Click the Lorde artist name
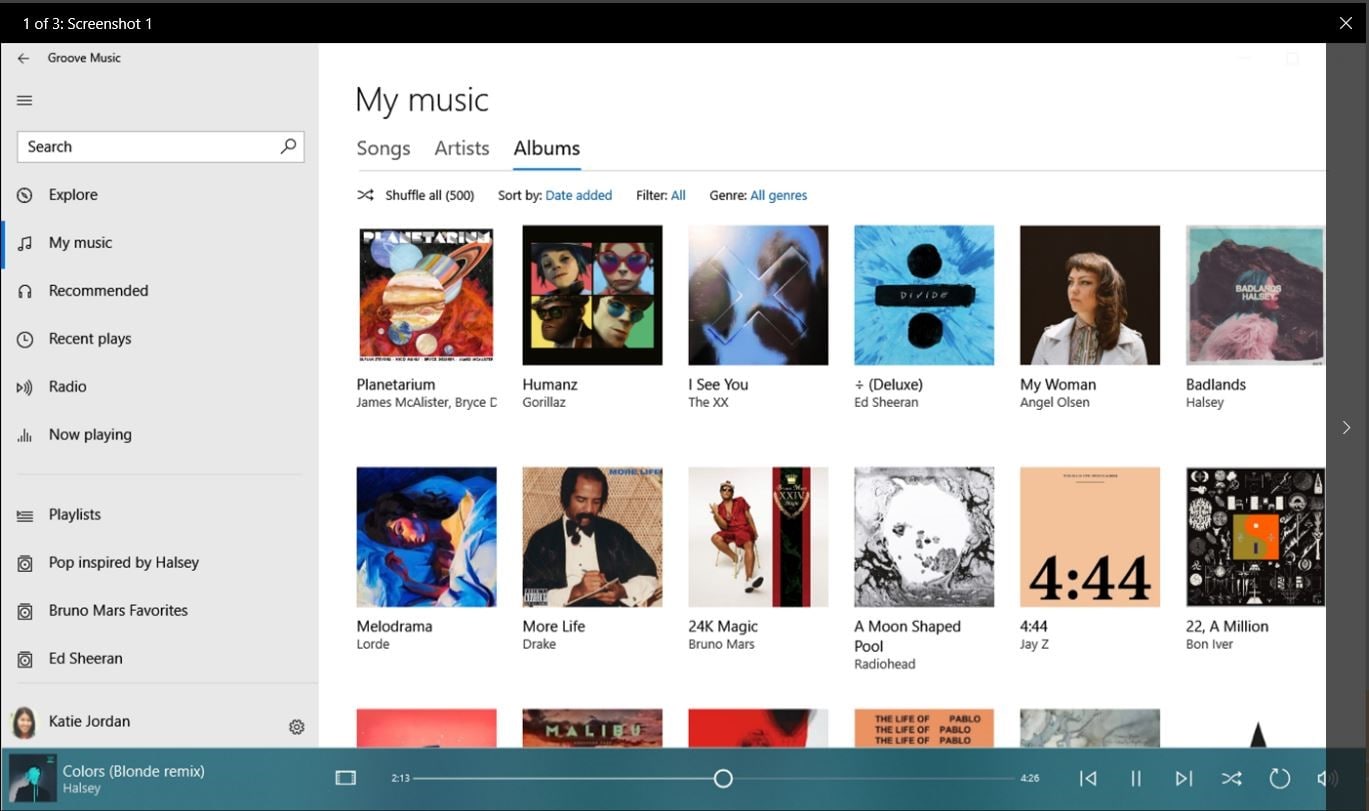This screenshot has height=811, width=1369. coord(373,644)
